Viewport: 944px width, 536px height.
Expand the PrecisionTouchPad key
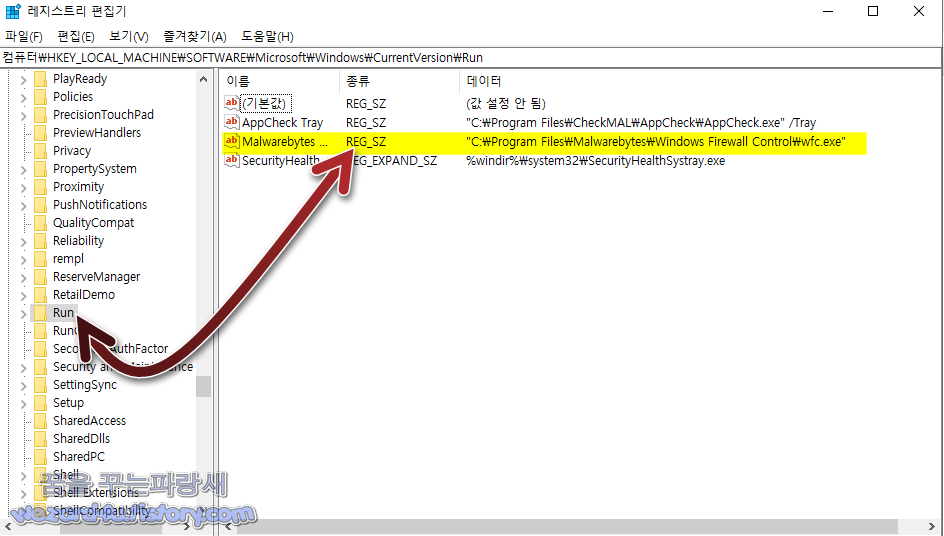tap(23, 116)
